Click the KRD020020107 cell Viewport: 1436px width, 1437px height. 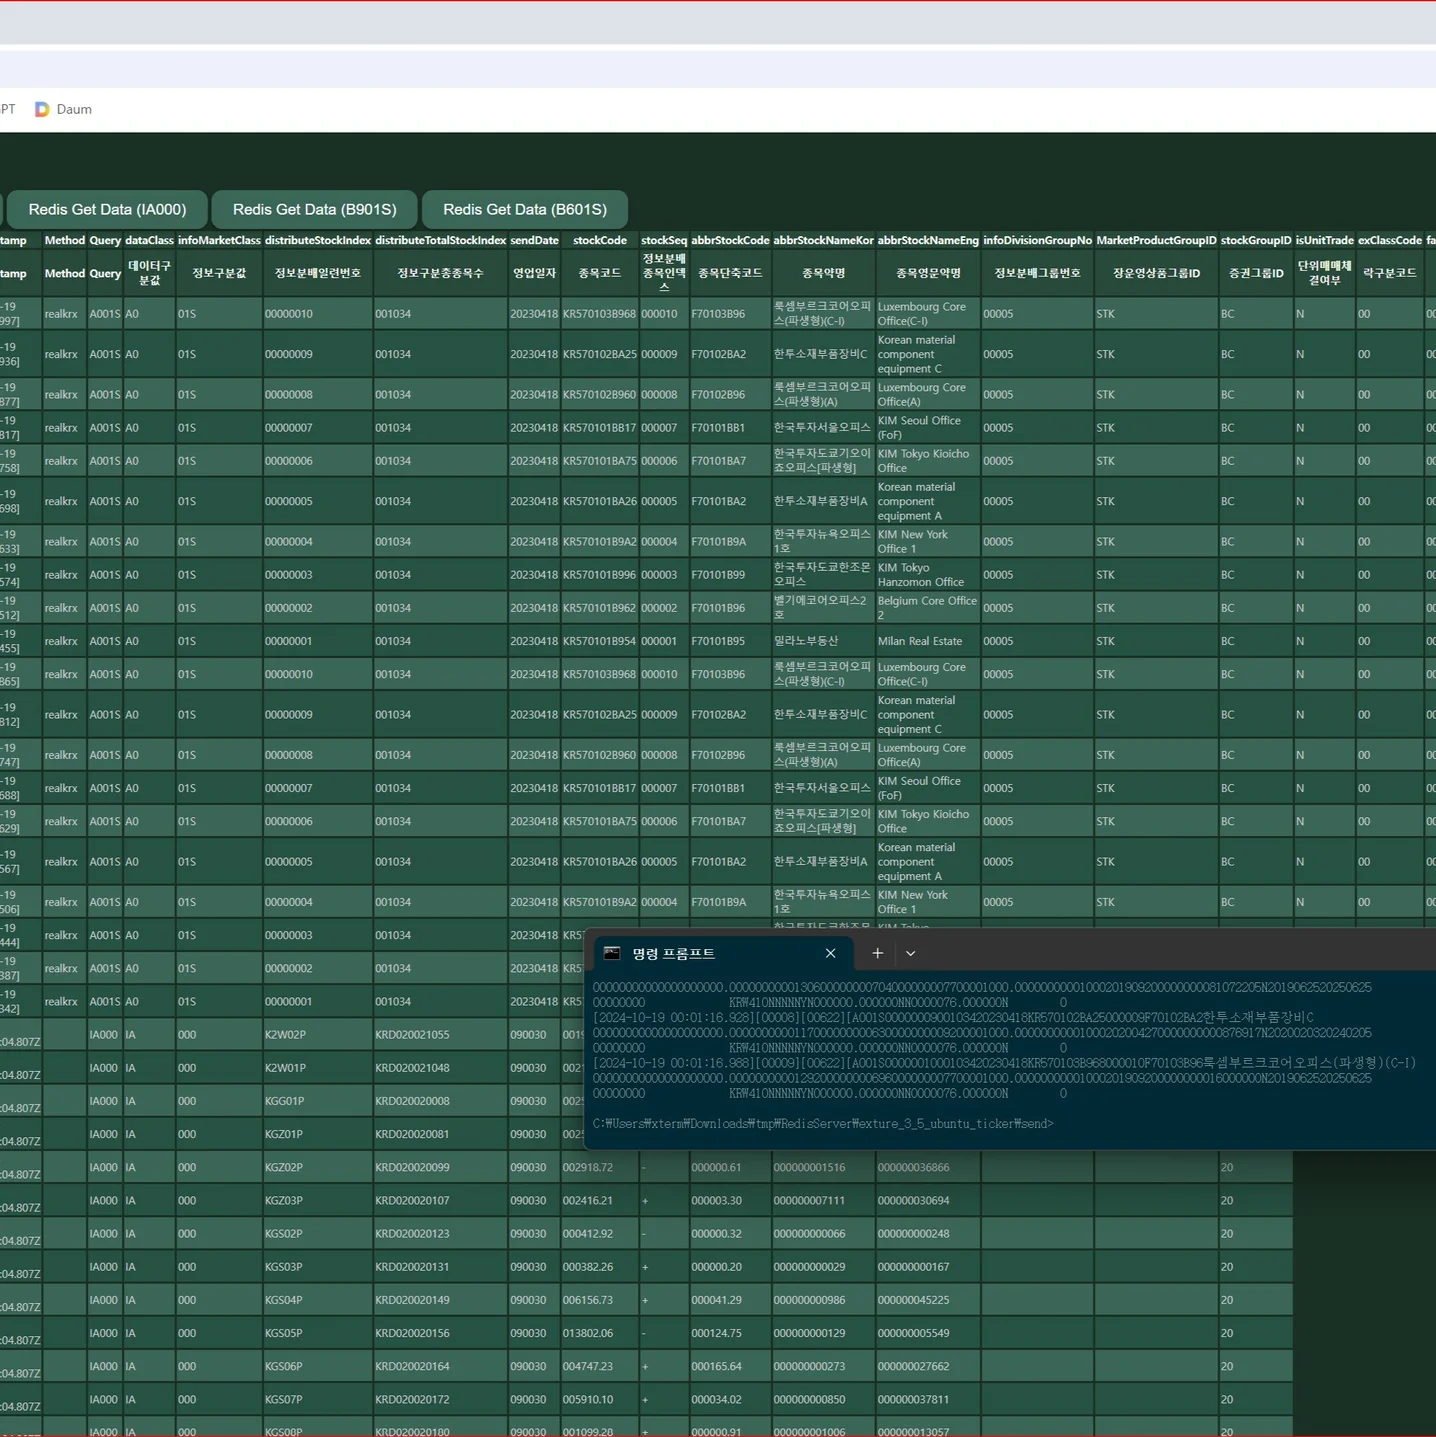click(x=441, y=1200)
